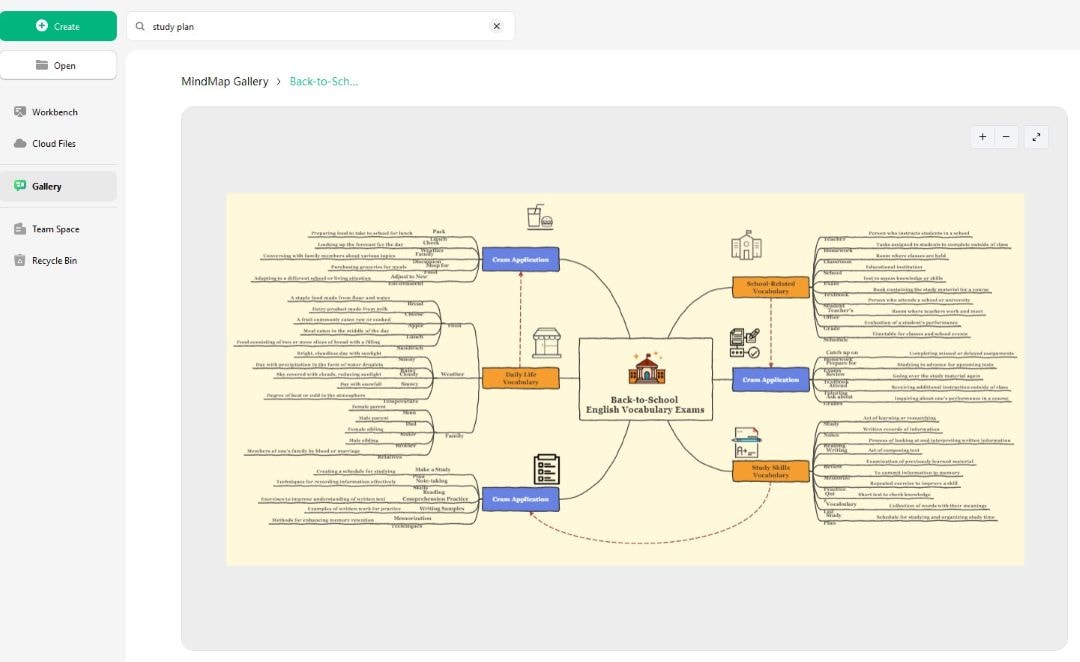
Task: Click the search magnifier icon
Action: click(140, 26)
